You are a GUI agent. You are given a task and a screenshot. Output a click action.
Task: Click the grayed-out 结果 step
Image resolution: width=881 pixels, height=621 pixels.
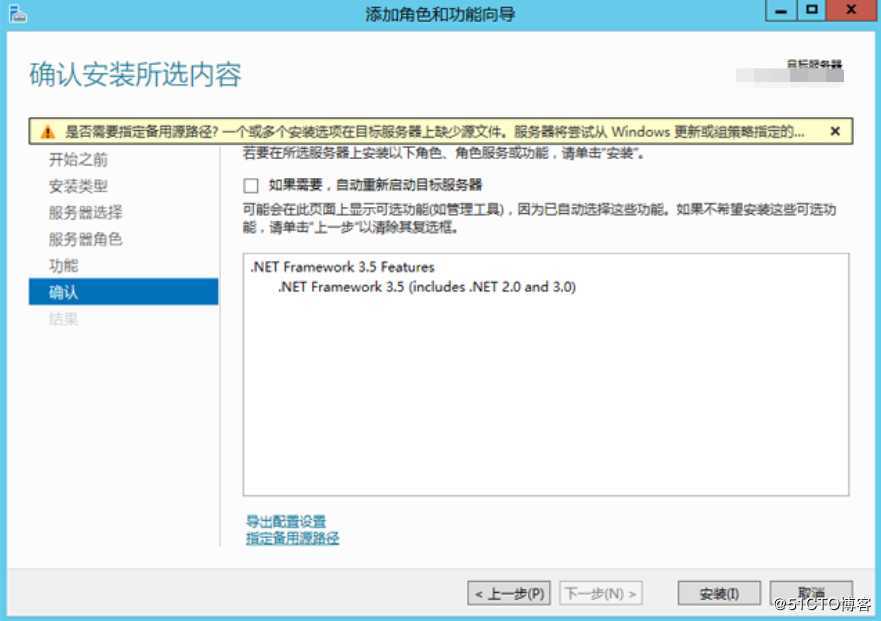[x=62, y=318]
